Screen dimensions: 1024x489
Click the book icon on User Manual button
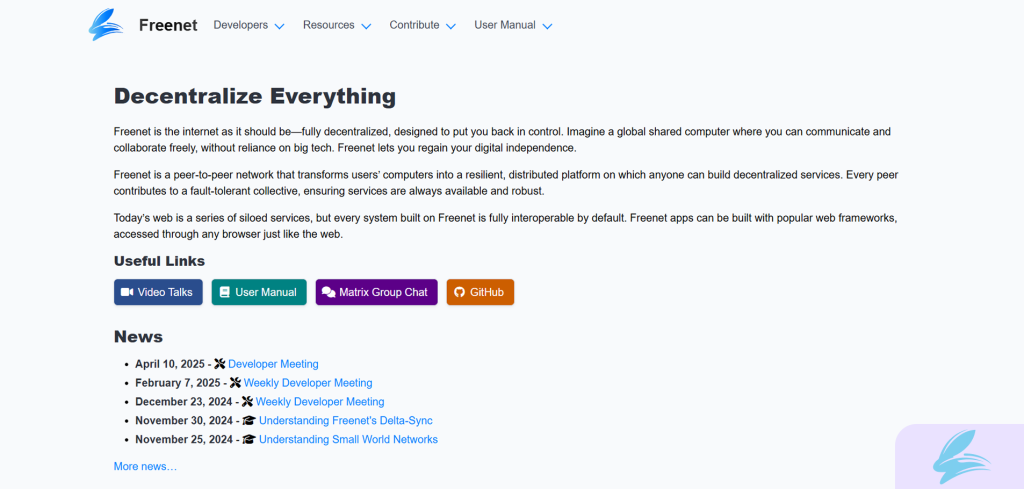(225, 292)
